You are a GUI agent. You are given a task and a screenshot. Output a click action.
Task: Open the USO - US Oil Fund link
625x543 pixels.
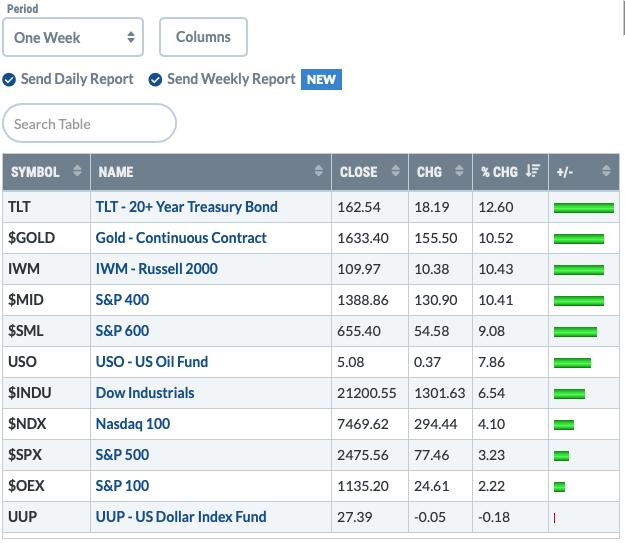pos(152,362)
